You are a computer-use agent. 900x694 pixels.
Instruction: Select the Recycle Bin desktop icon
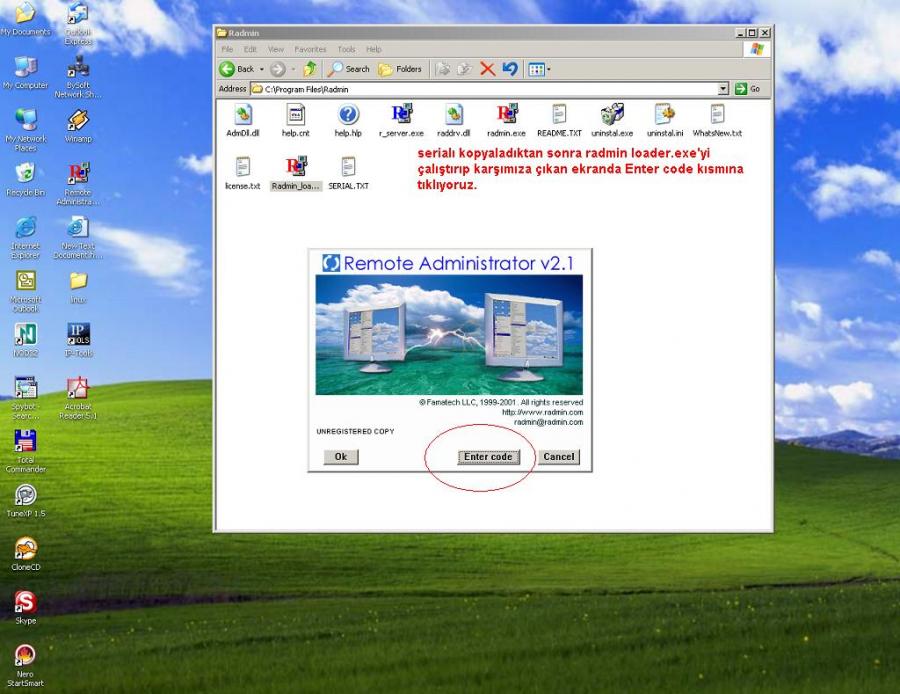[x=25, y=180]
